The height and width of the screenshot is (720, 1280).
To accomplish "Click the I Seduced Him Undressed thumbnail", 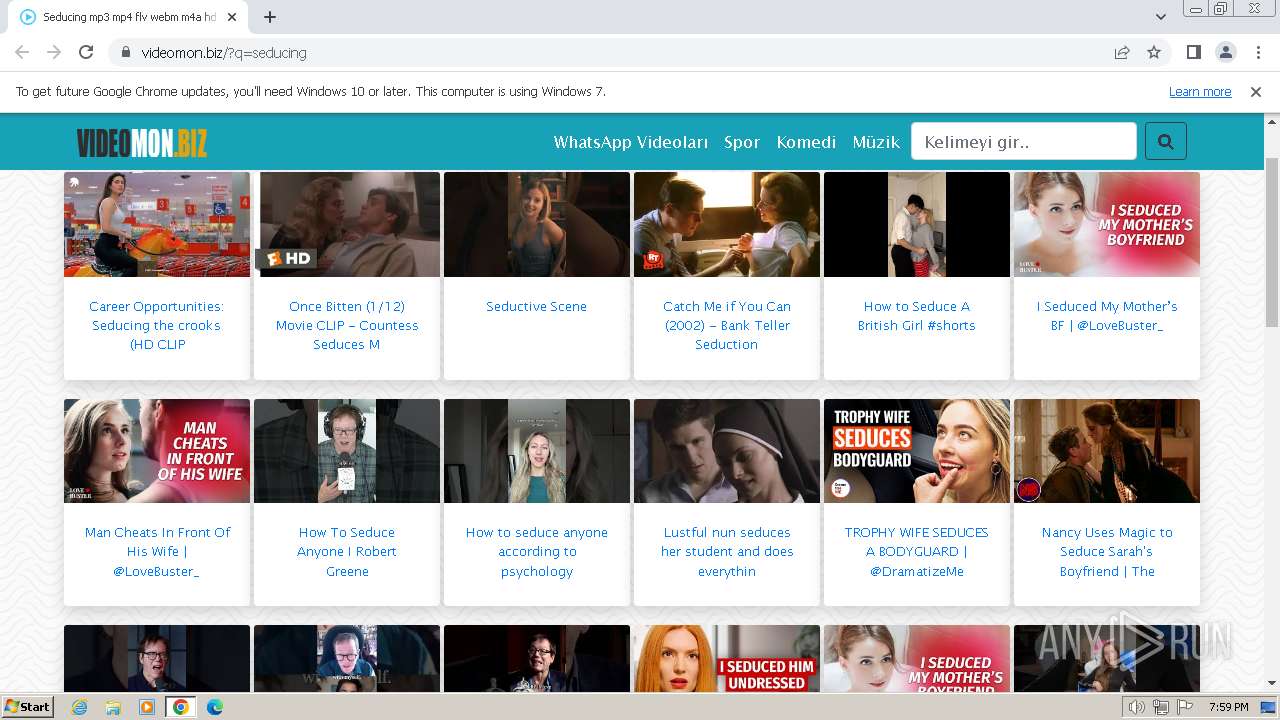I will 727,658.
